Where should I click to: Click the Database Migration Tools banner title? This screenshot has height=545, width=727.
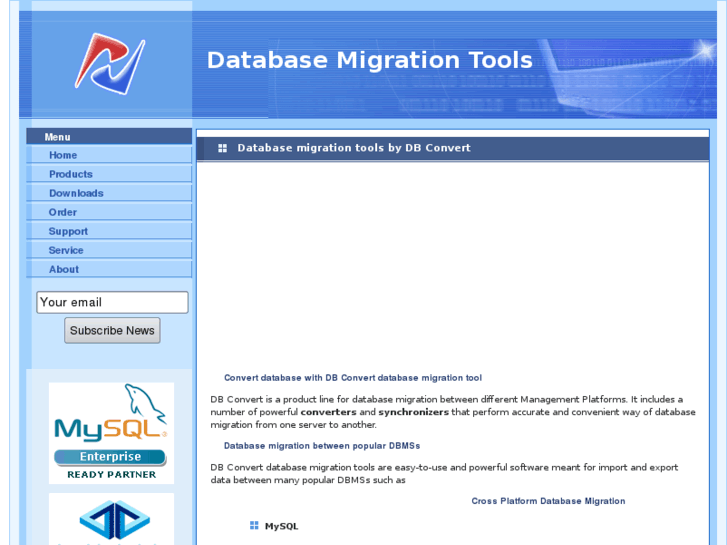[x=370, y=60]
